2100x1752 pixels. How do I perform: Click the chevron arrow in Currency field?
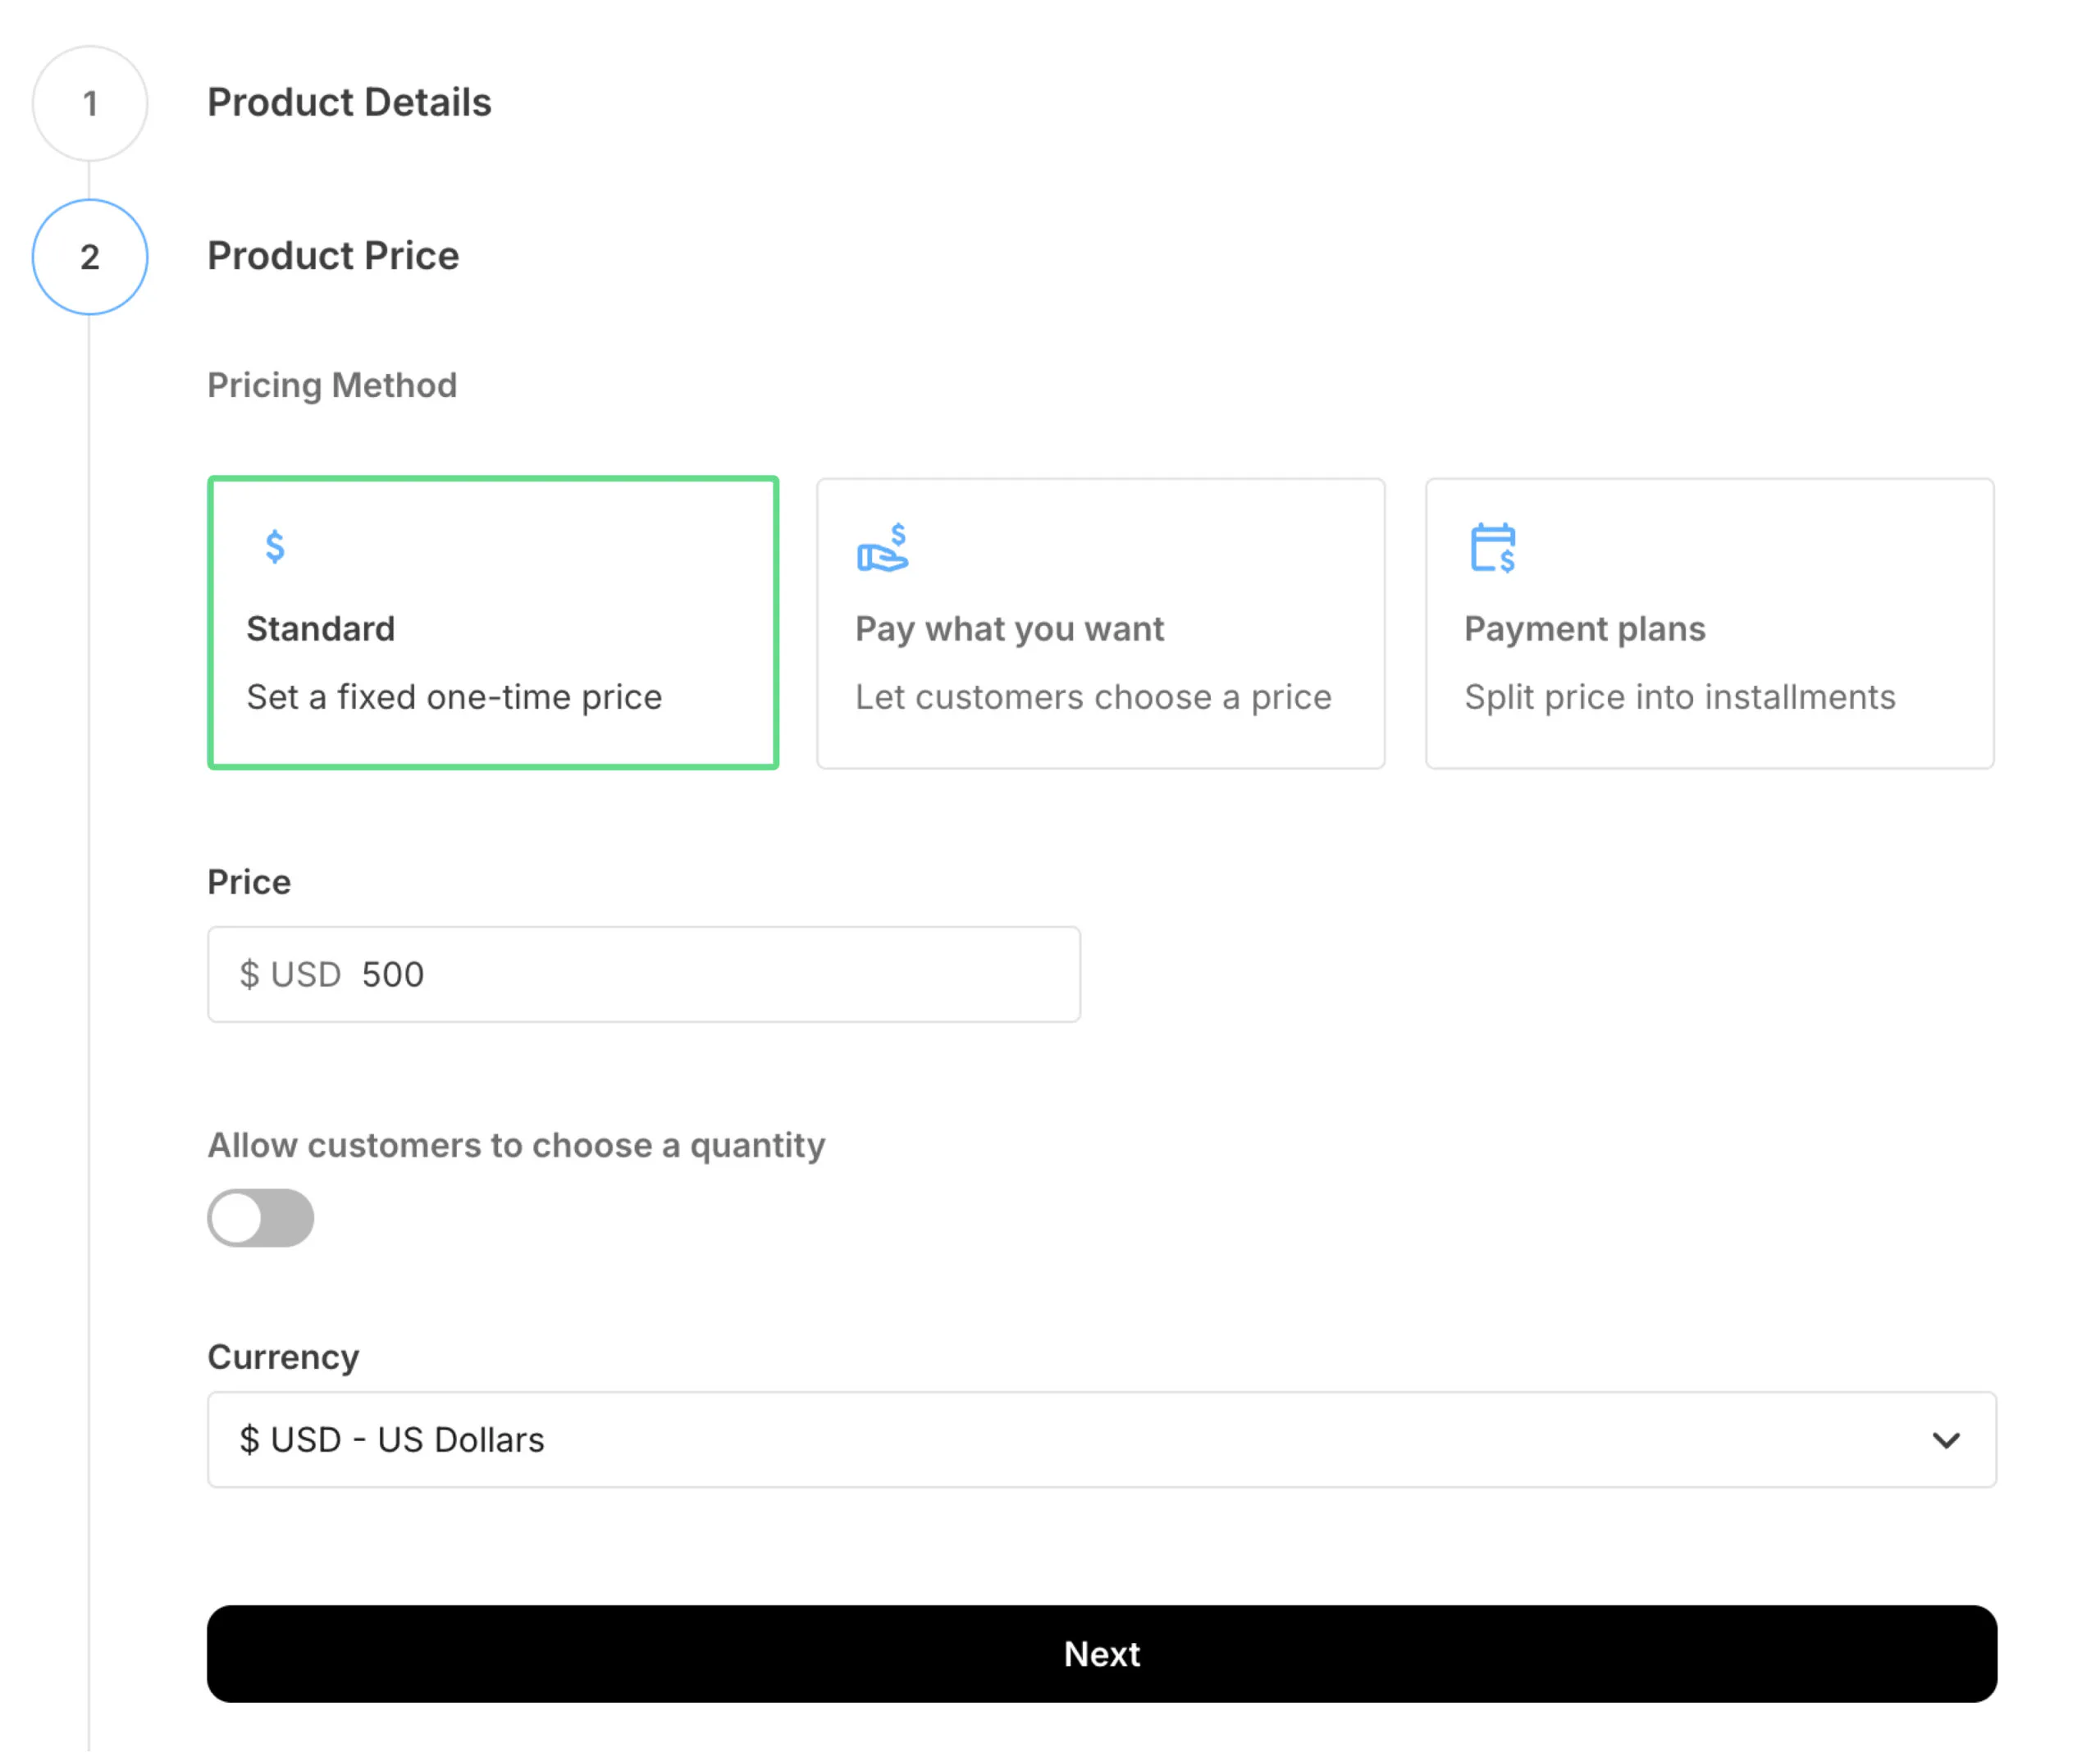pyautogui.click(x=1946, y=1440)
